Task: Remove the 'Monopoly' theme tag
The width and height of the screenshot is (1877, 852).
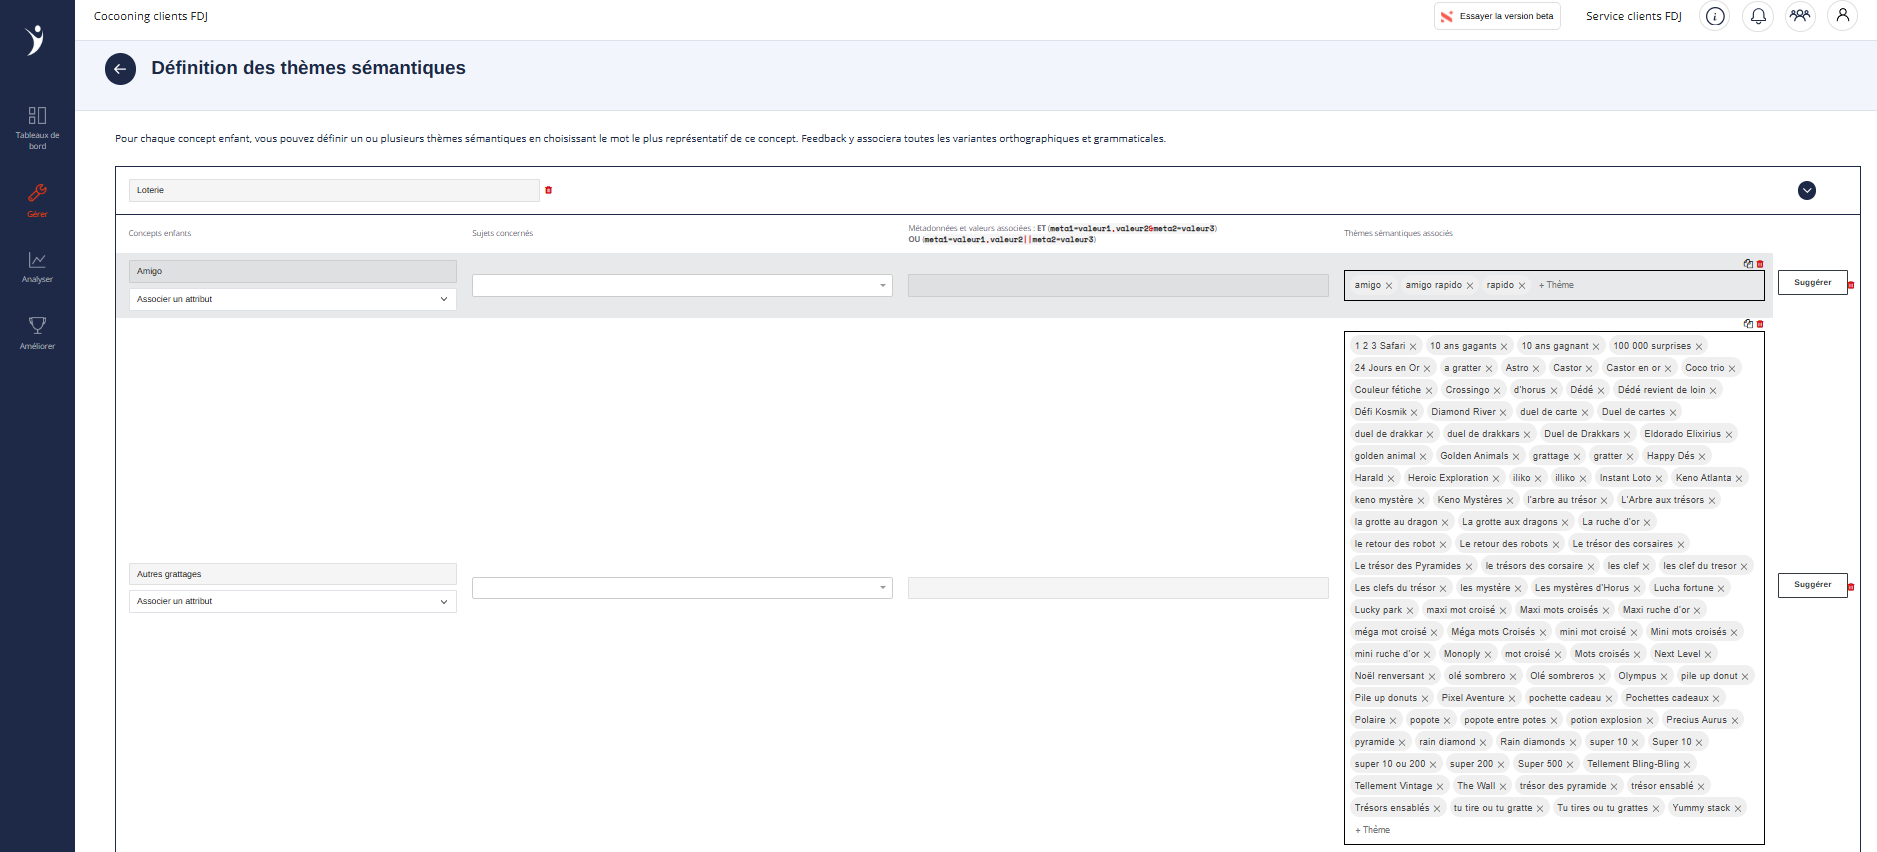Action: pyautogui.click(x=1488, y=655)
